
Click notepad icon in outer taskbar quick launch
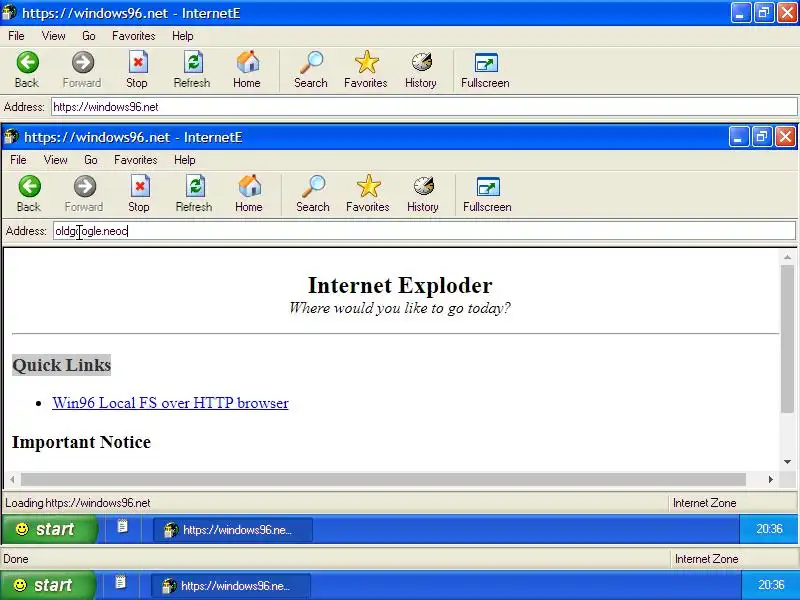[x=120, y=582]
